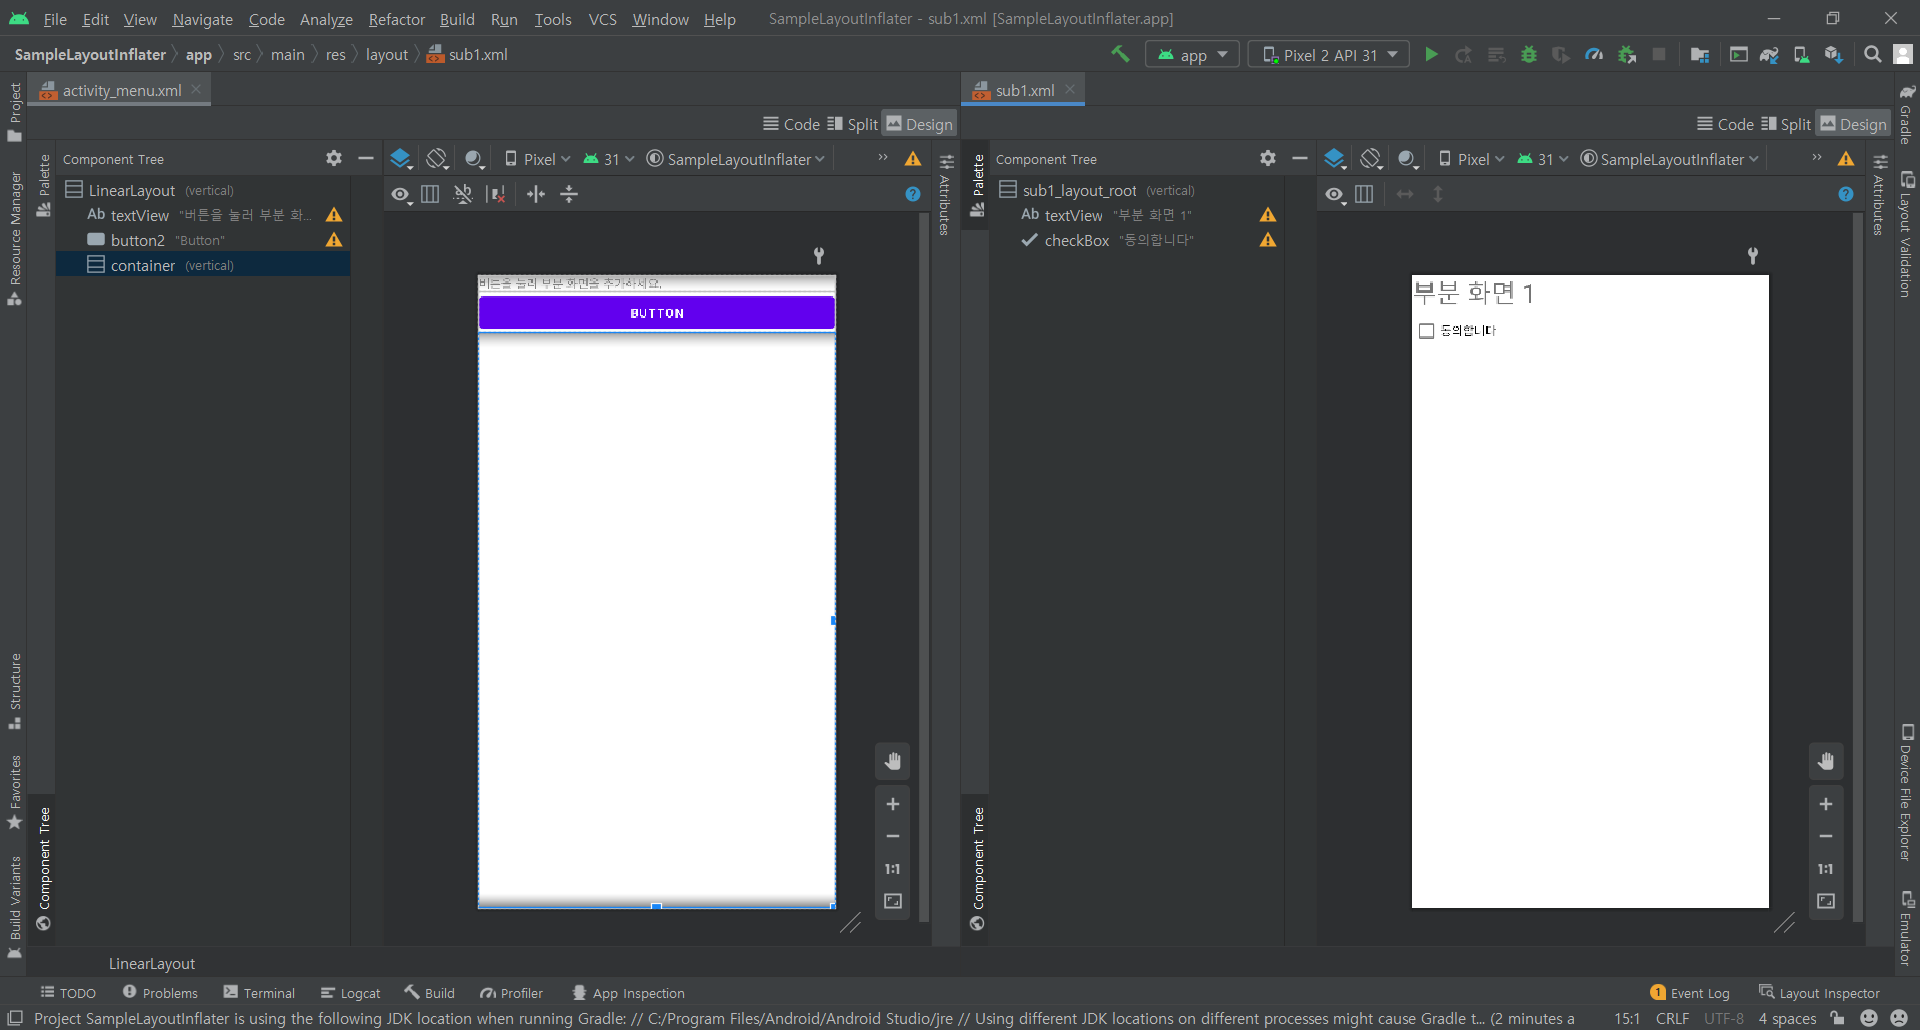Open the Layout Inspector tool window

(x=1819, y=993)
